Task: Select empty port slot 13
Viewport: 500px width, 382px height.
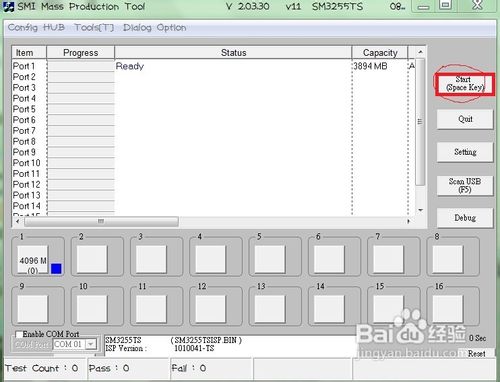Action: pyautogui.click(x=270, y=309)
